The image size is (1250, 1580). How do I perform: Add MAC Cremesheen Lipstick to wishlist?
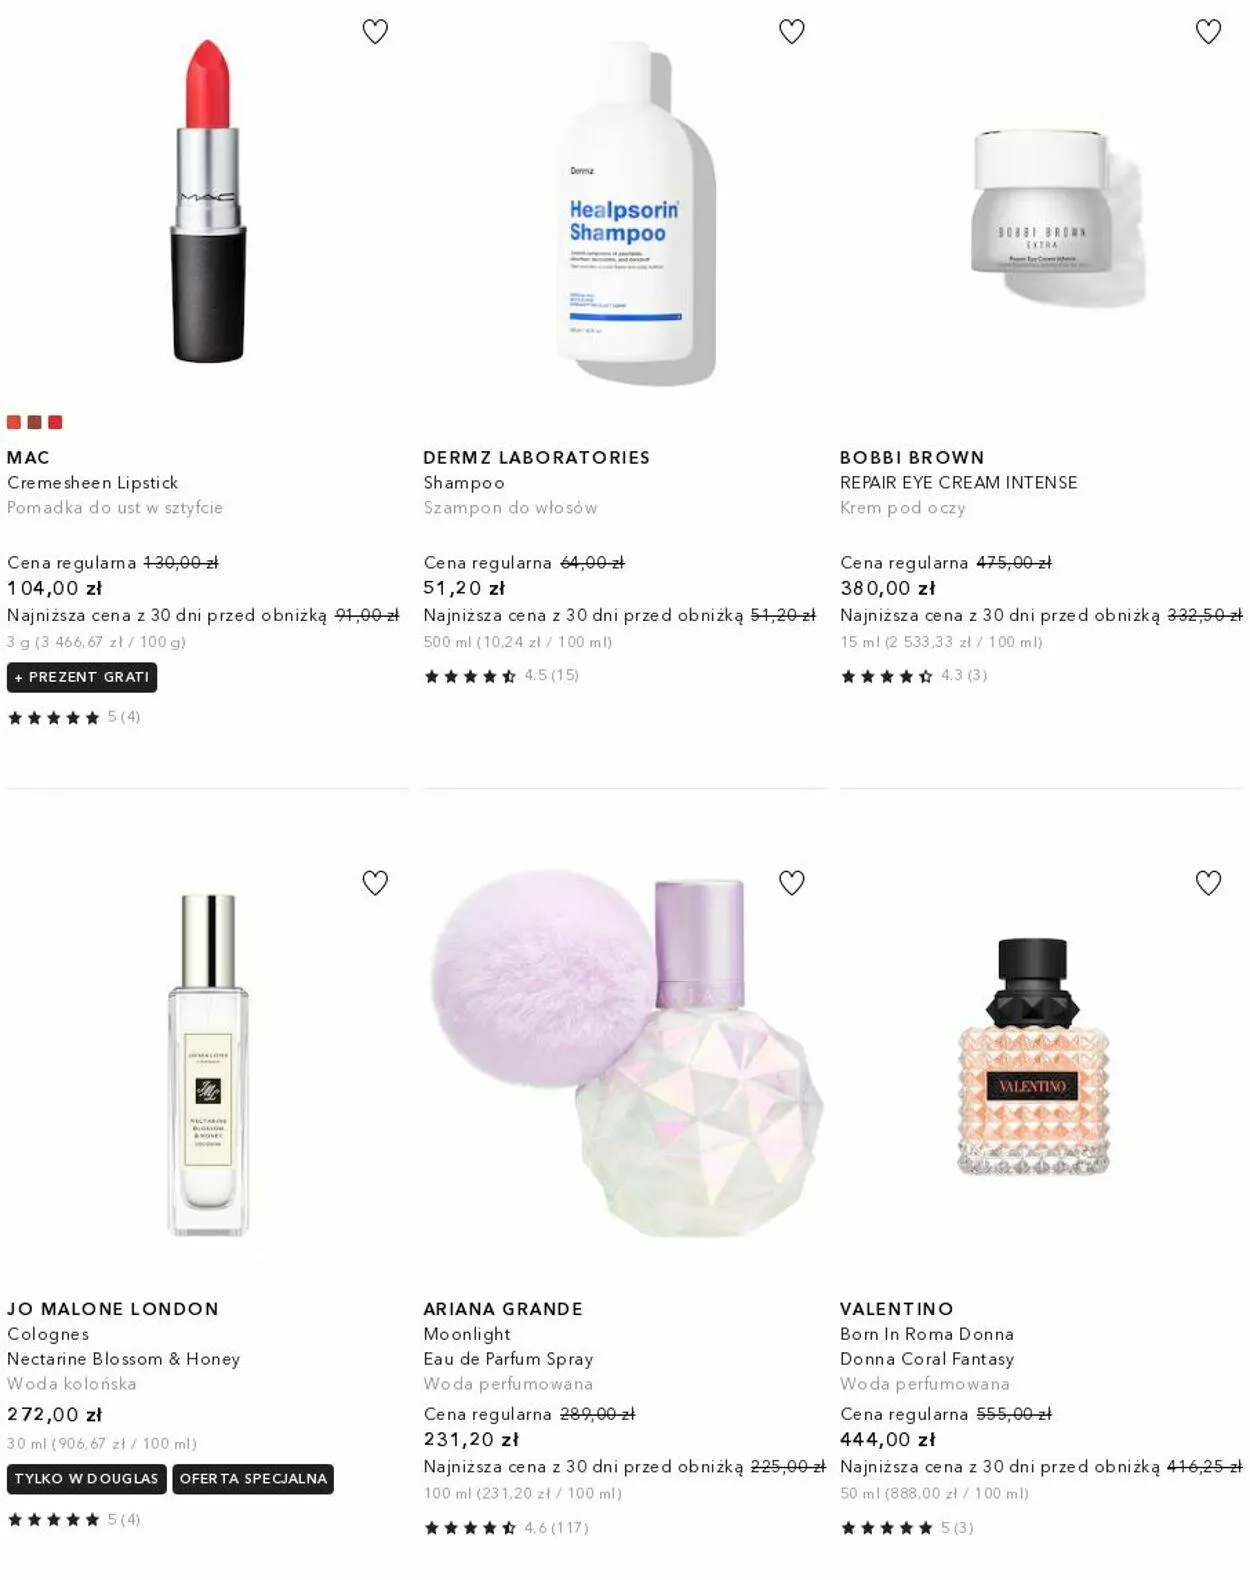[x=375, y=32]
